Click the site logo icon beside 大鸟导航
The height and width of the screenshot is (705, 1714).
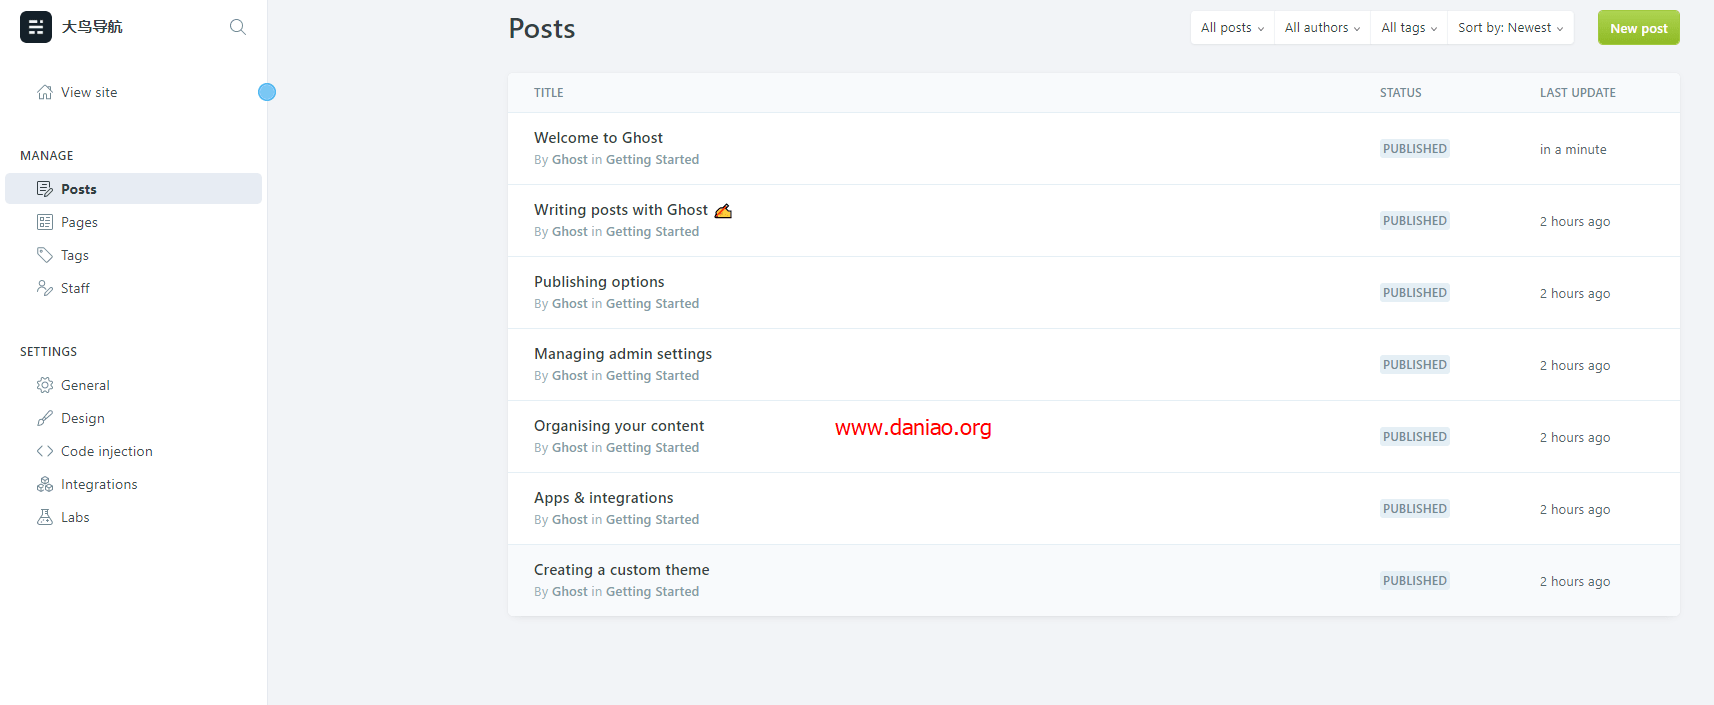[36, 27]
